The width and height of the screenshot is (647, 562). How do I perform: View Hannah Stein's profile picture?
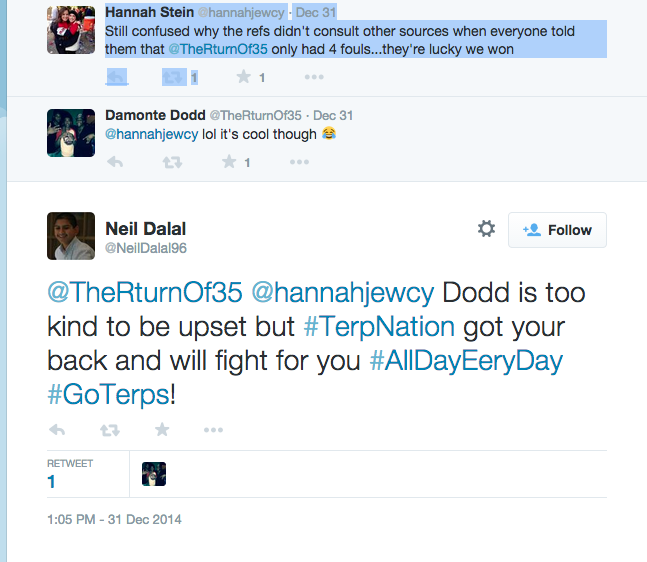coord(71,37)
